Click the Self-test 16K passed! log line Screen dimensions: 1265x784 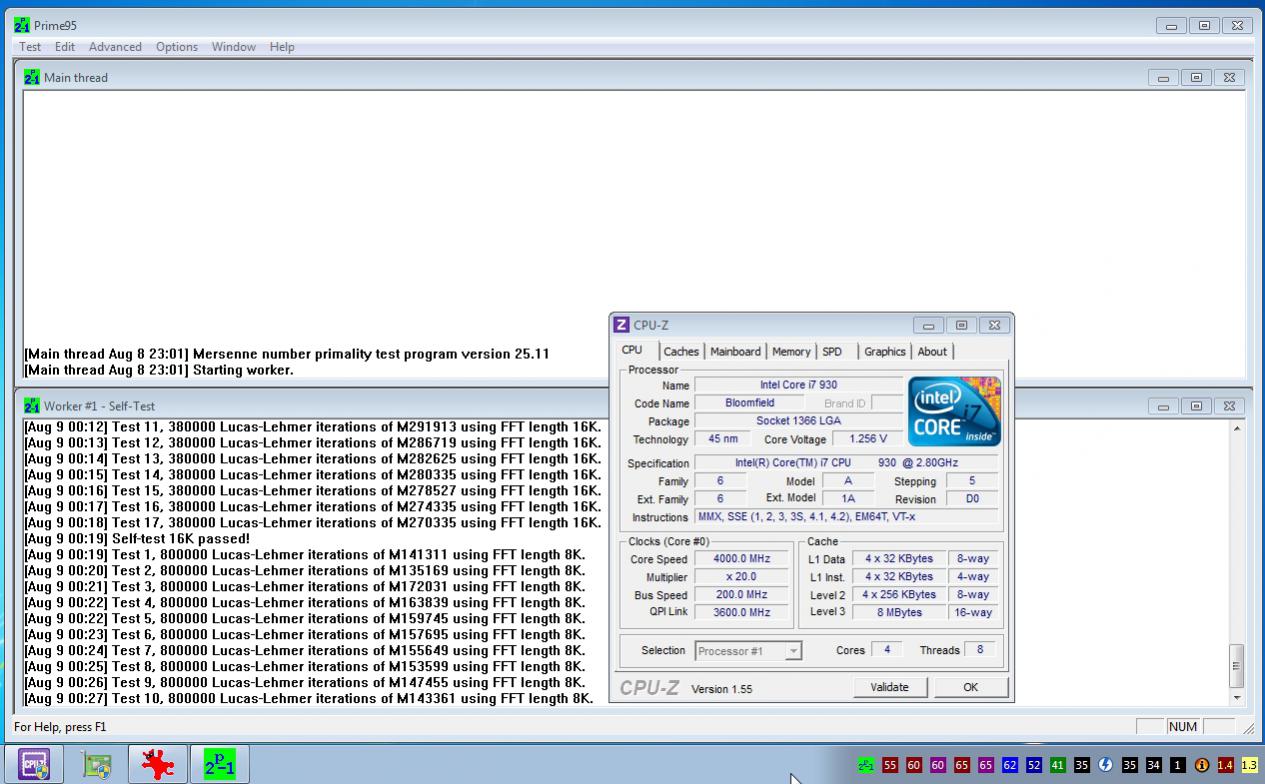coord(137,538)
